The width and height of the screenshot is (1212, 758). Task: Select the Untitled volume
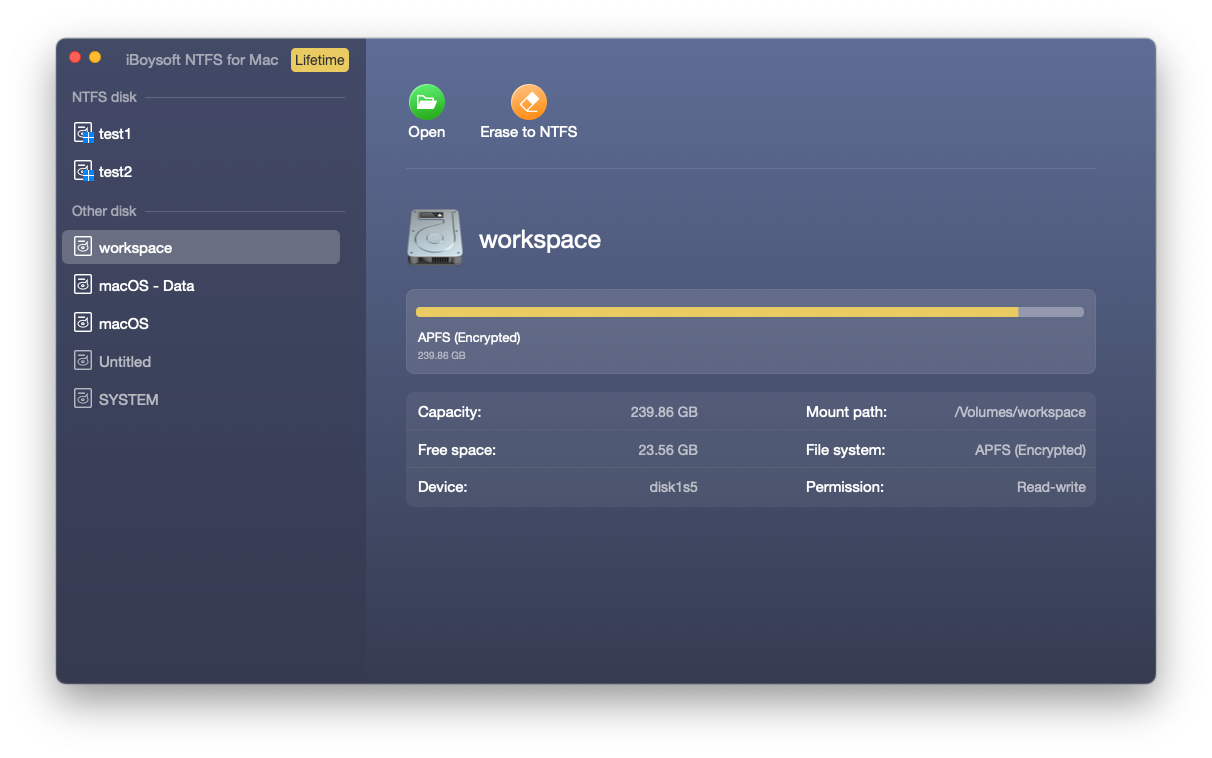tap(201, 361)
